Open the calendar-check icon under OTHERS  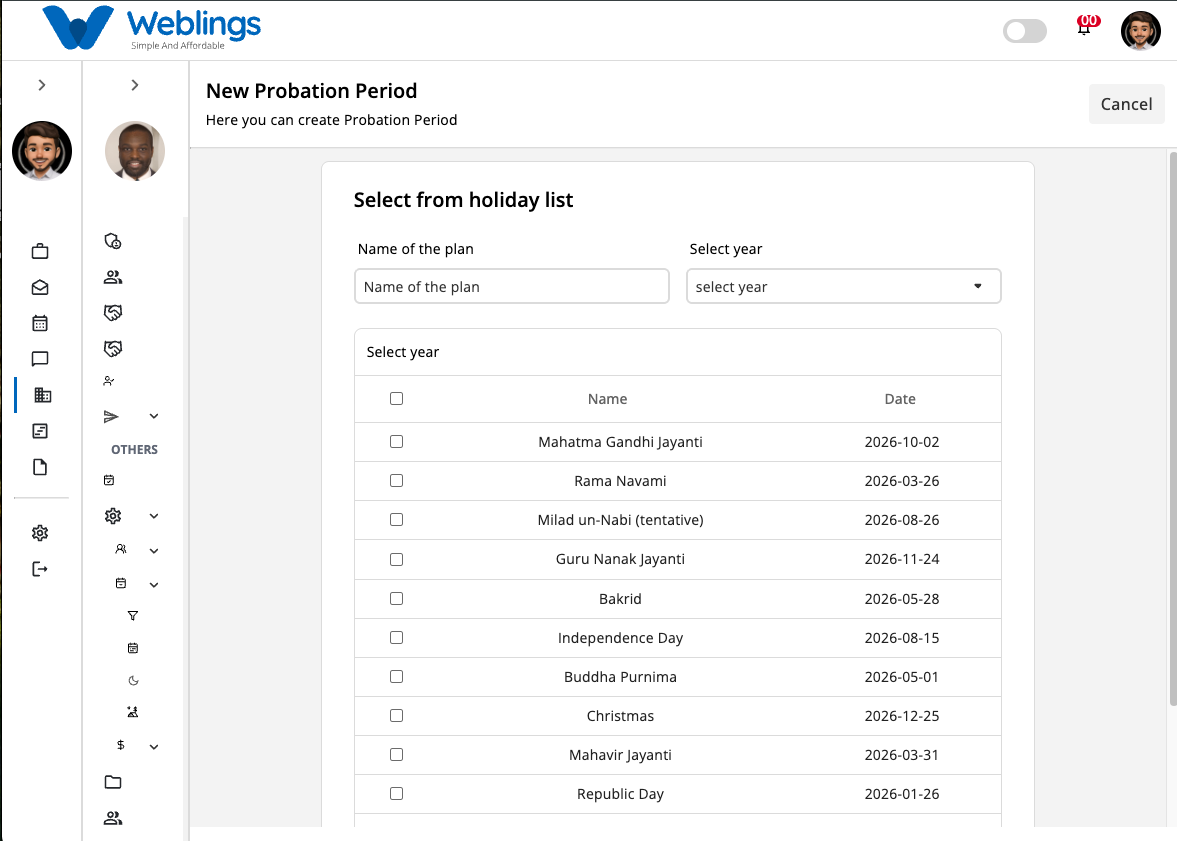(109, 480)
